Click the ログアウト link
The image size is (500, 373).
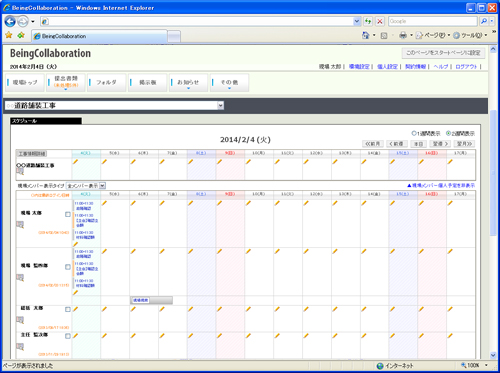[466, 67]
